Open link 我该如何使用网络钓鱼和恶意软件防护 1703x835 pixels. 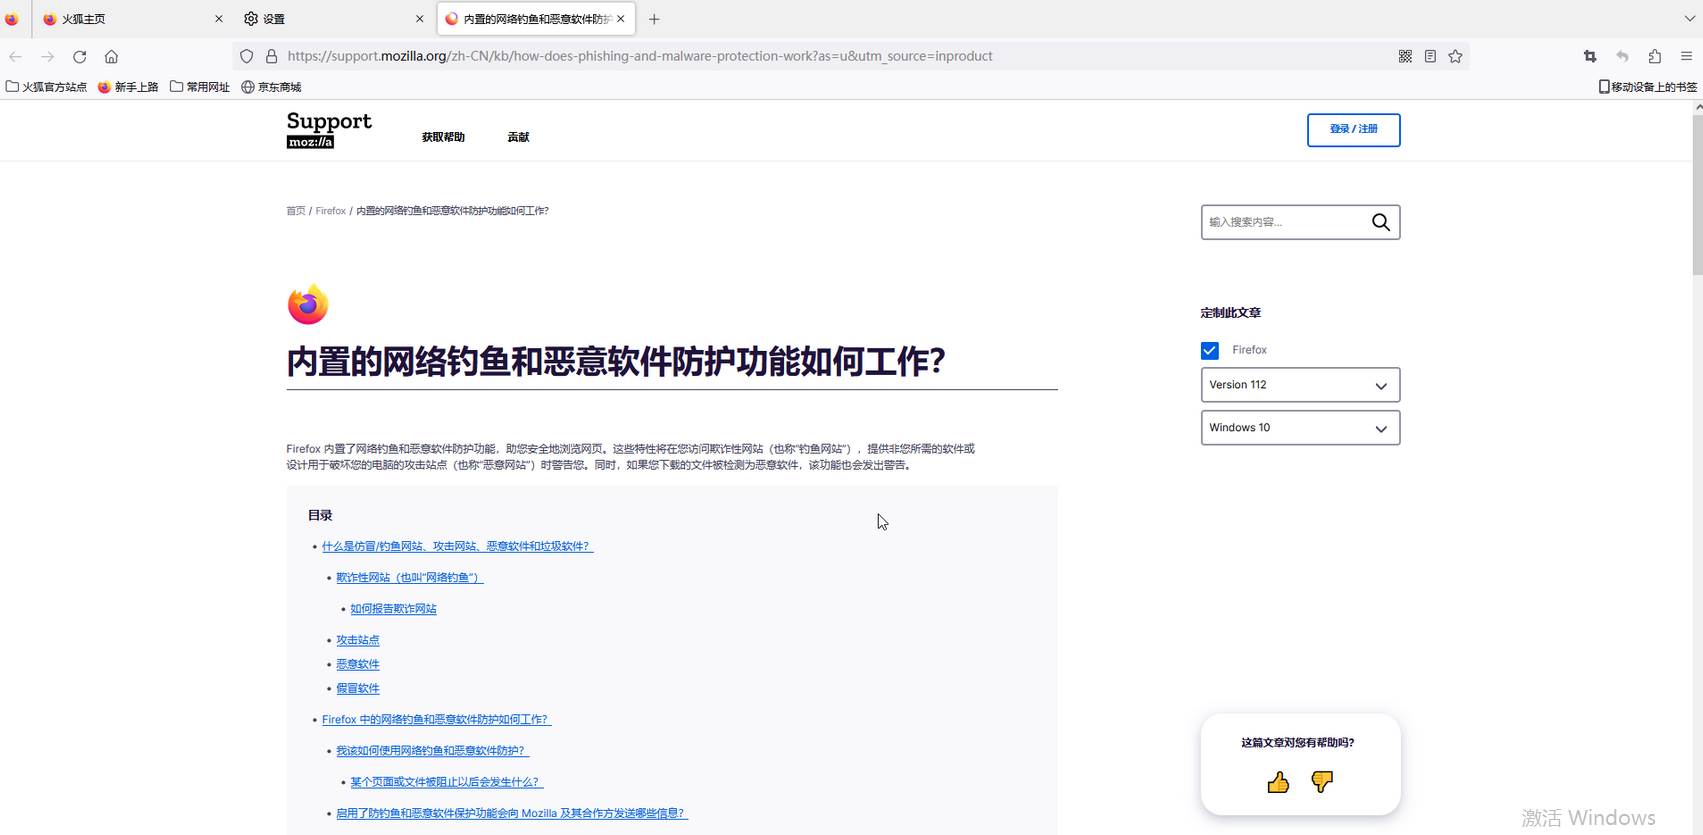point(432,750)
